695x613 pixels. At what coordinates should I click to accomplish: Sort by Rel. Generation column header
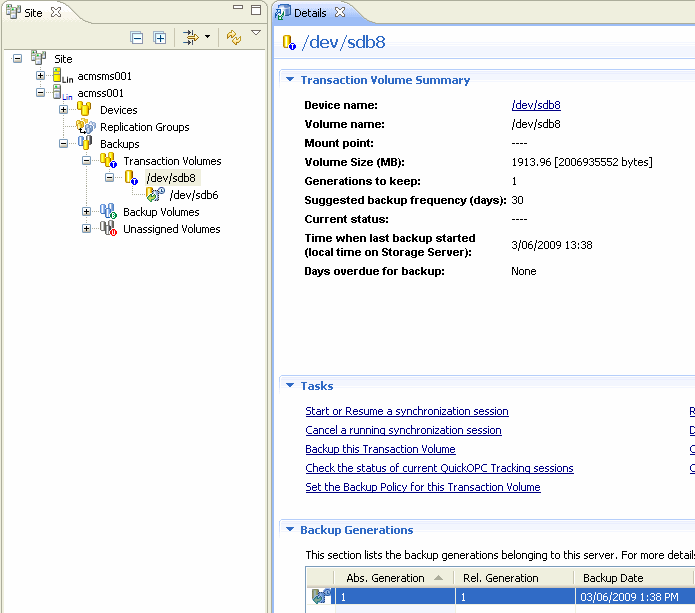(x=514, y=578)
